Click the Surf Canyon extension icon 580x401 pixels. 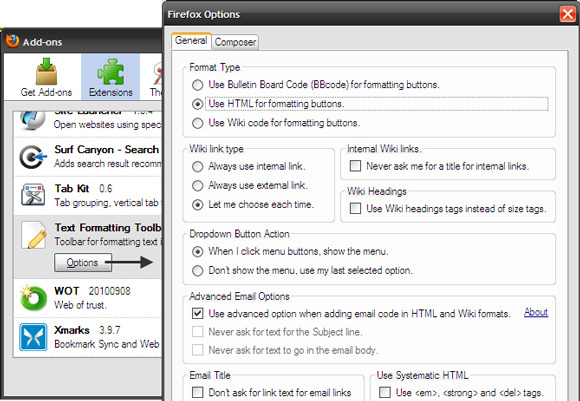33,157
